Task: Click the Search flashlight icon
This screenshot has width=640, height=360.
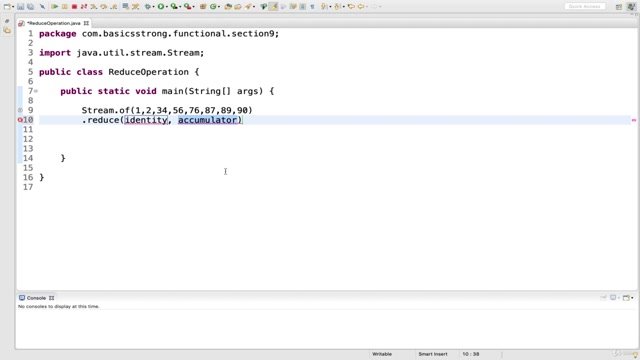Action: (248, 7)
